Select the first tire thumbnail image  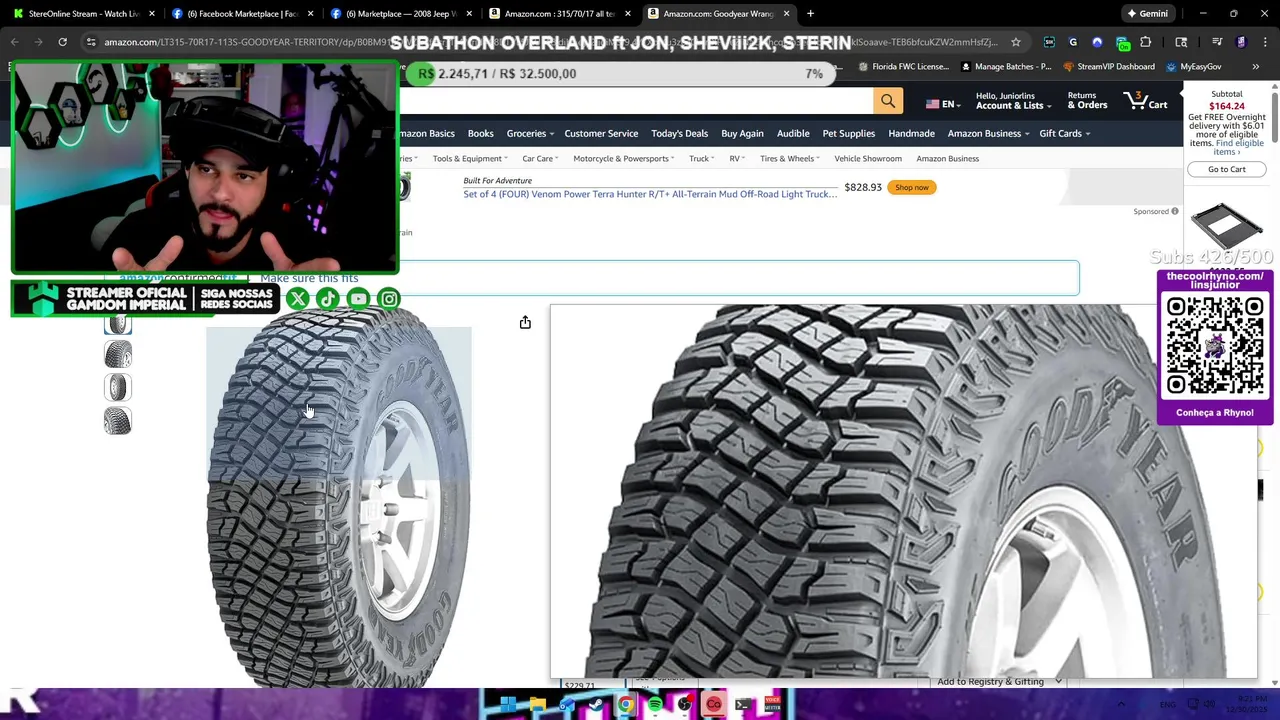(x=118, y=324)
